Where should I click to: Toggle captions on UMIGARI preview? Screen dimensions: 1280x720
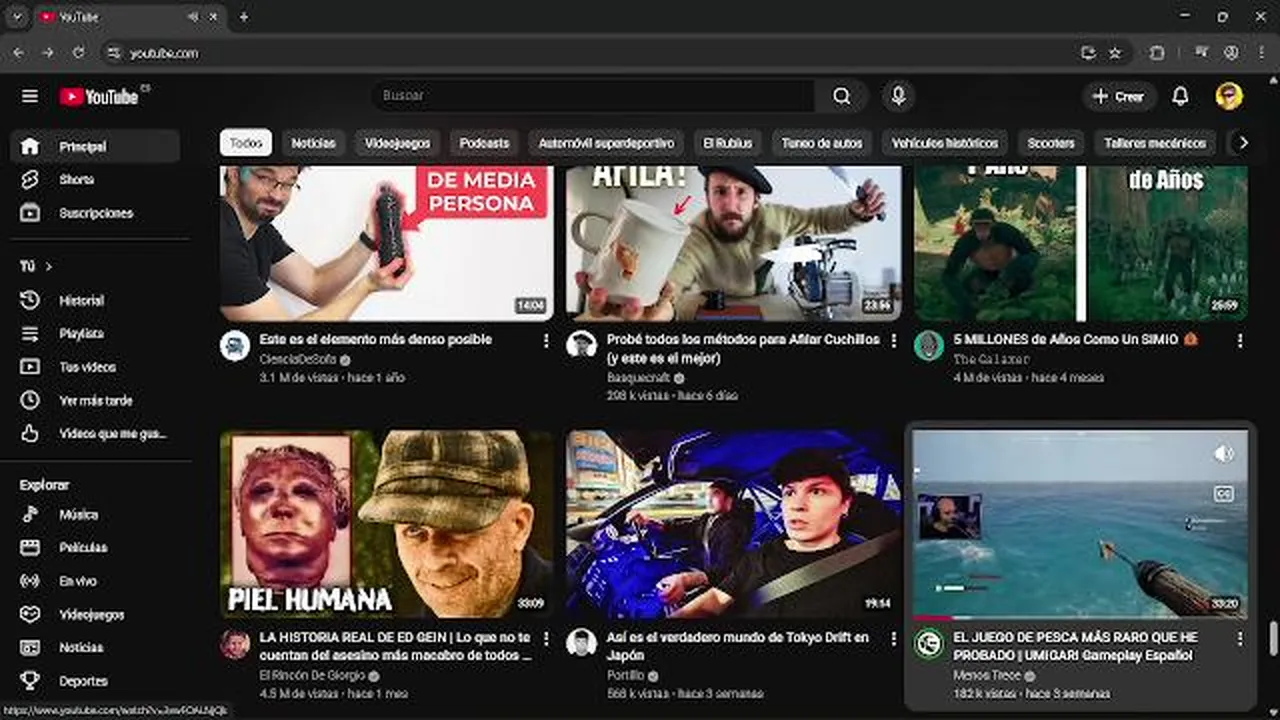[1224, 493]
